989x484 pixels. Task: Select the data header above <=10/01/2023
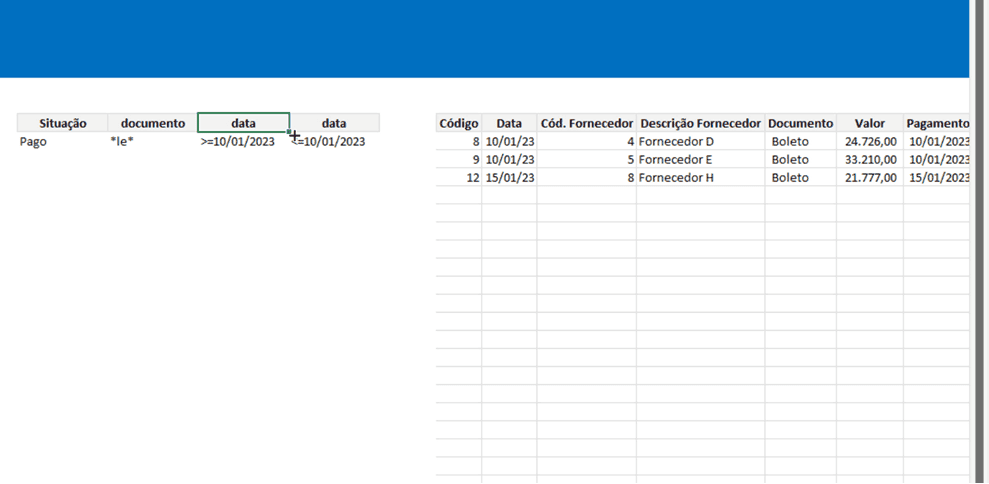(x=334, y=123)
